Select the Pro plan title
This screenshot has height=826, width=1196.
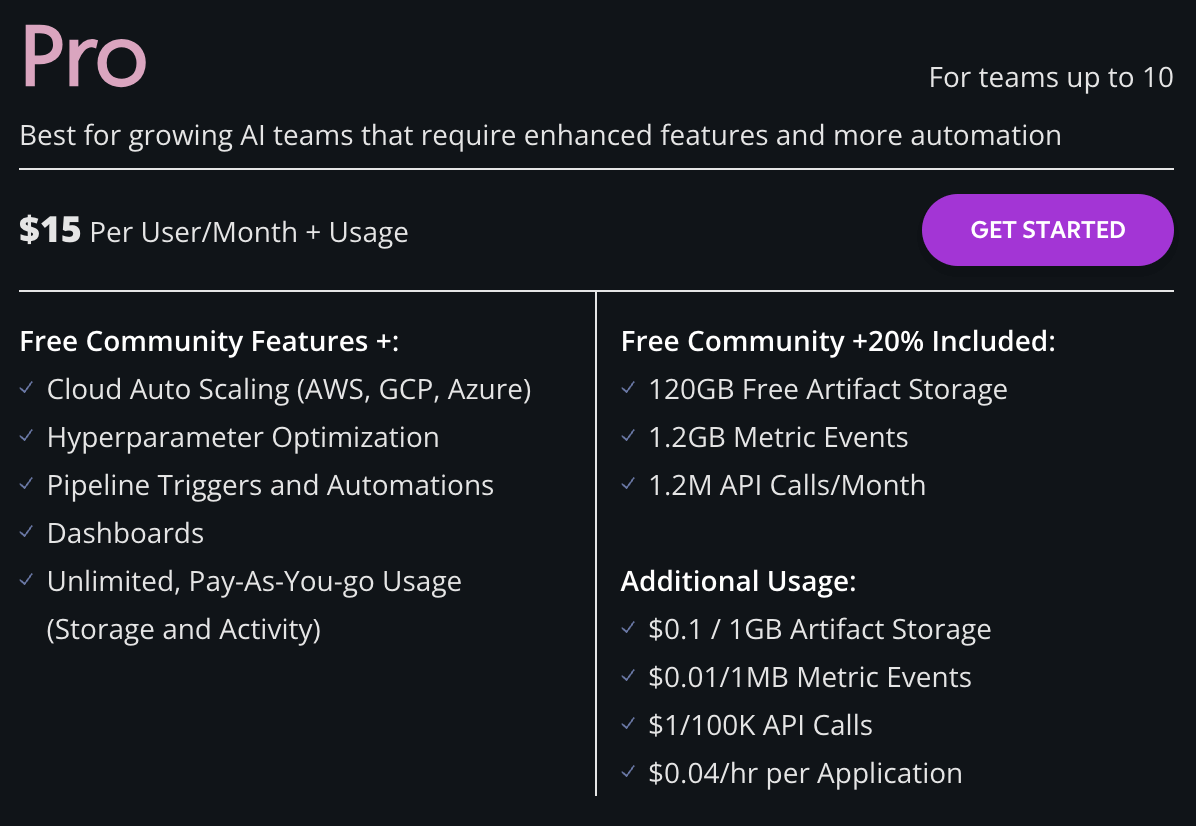(x=84, y=56)
